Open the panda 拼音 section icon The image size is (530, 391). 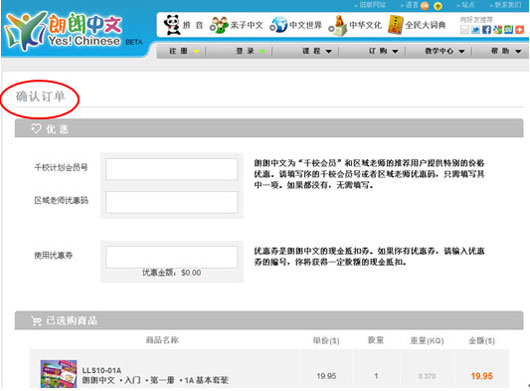coord(172,25)
